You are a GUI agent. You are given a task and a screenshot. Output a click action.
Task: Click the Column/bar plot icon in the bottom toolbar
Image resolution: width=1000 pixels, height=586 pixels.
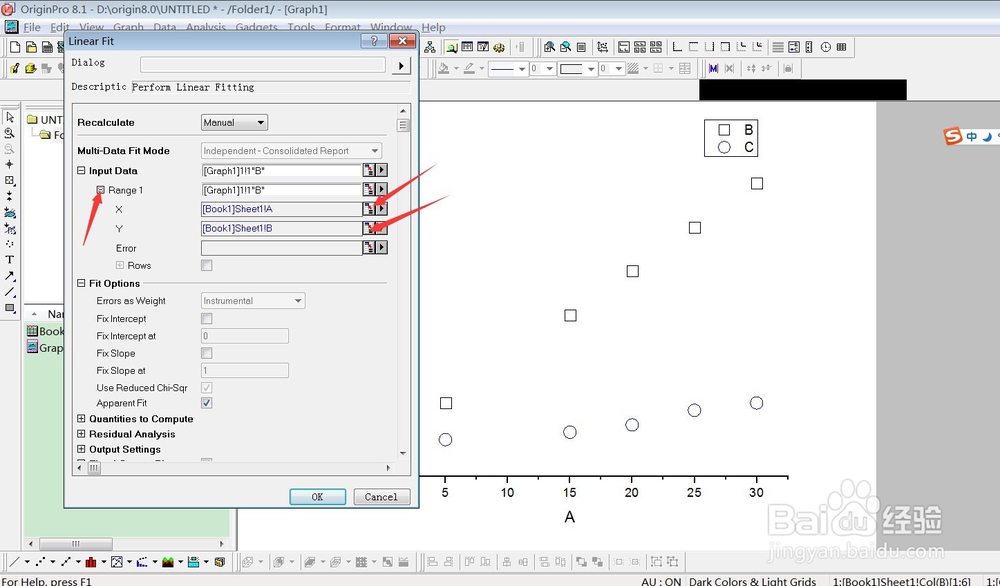pos(91,562)
